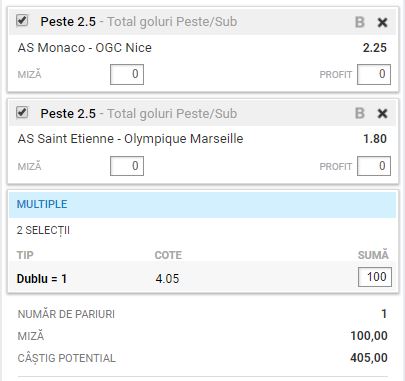Uncheck the Saint Etienne Peste 2.5 checkbox
Image resolution: width=405 pixels, height=381 pixels.
(x=22, y=112)
